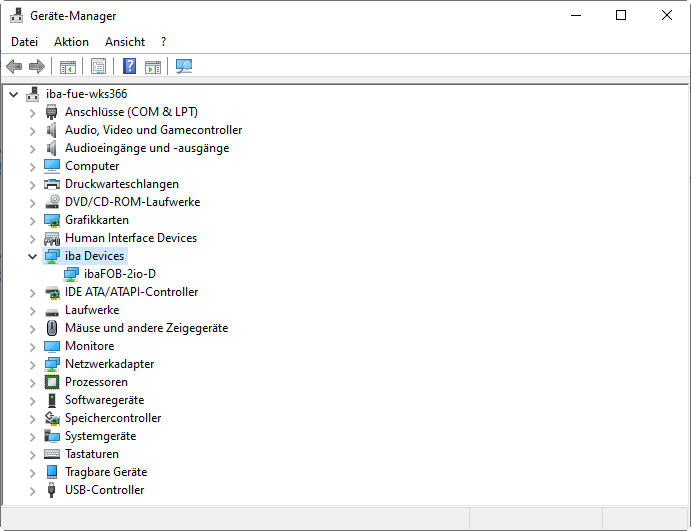The height and width of the screenshot is (531, 691).
Task: Toggle the action pane toolbar icon
Action: point(153,67)
